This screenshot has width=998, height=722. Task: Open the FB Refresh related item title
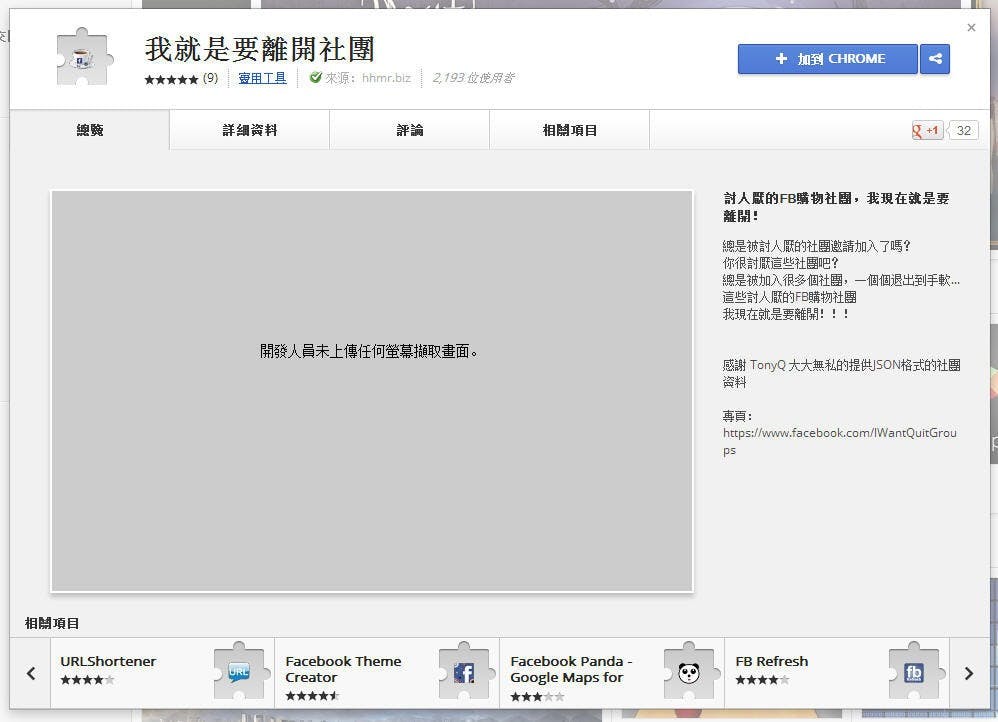pyautogui.click(x=772, y=661)
